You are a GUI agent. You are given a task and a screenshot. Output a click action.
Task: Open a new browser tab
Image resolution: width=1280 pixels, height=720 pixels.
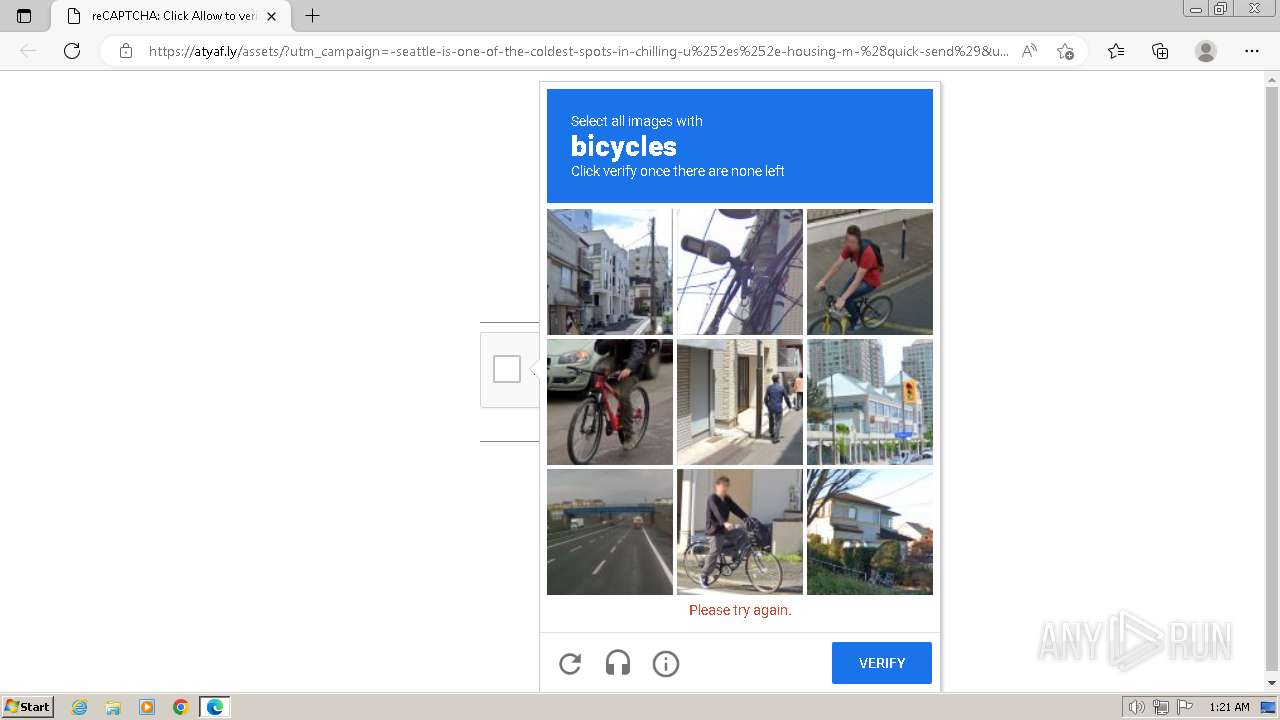(312, 16)
